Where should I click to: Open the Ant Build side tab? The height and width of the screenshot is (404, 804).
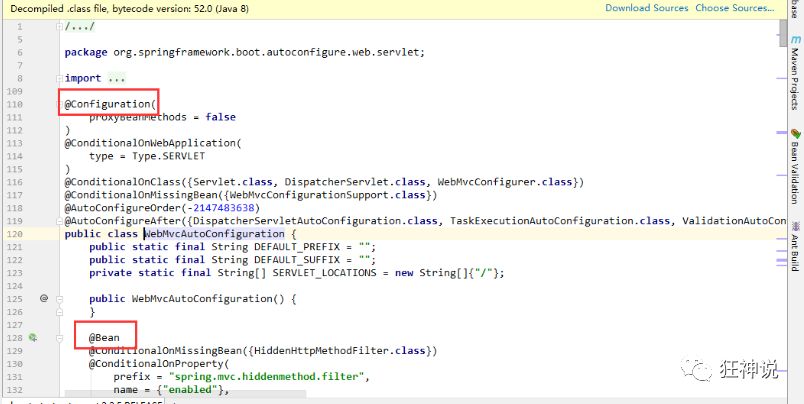pos(796,252)
